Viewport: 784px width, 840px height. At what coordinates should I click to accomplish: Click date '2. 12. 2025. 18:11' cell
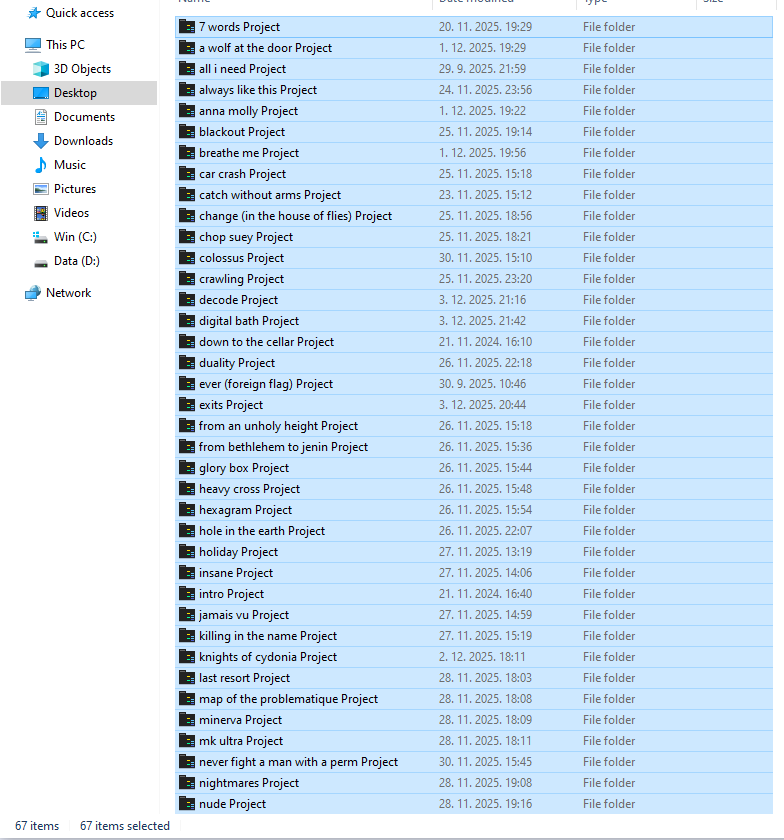[x=482, y=656]
